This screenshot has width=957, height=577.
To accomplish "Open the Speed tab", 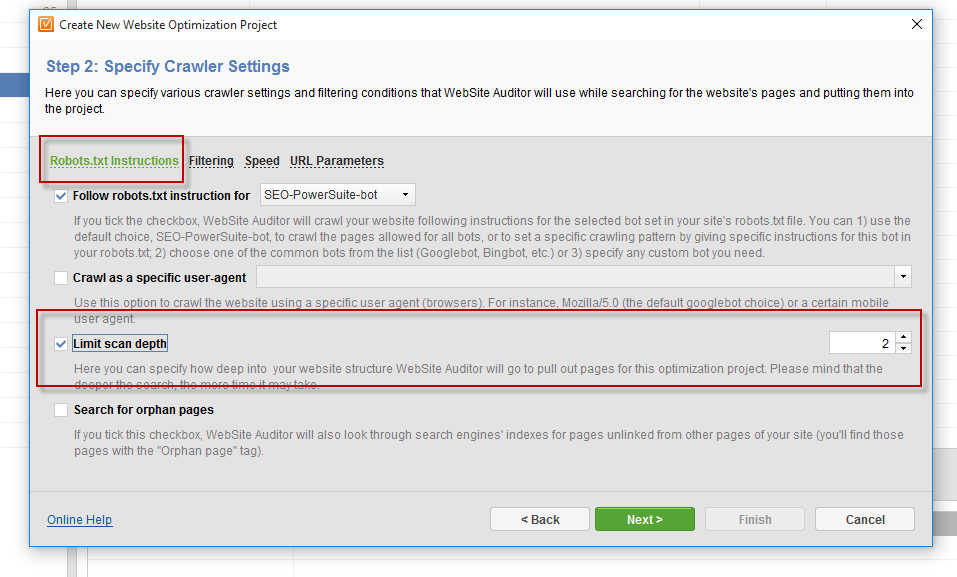I will tap(262, 161).
